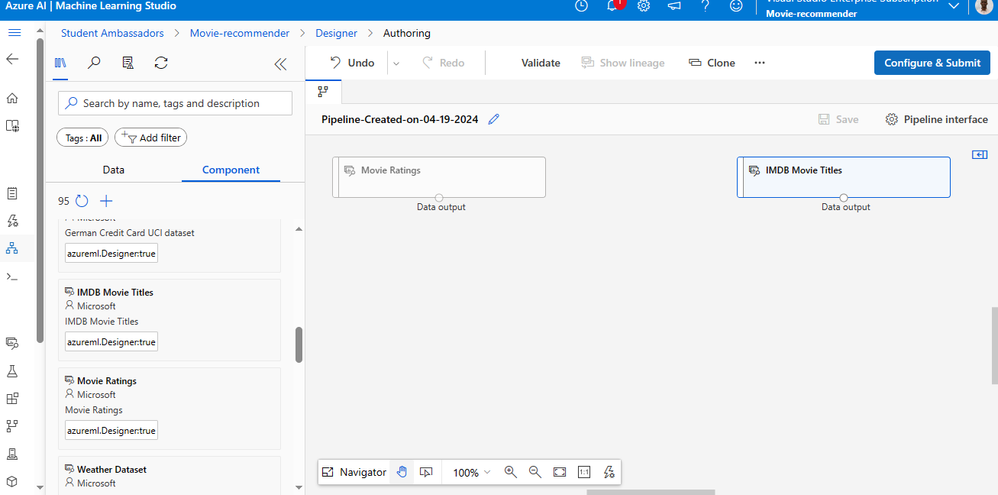The width and height of the screenshot is (998, 495).
Task: Edit the pipeline name with pencil icon
Action: (x=493, y=119)
